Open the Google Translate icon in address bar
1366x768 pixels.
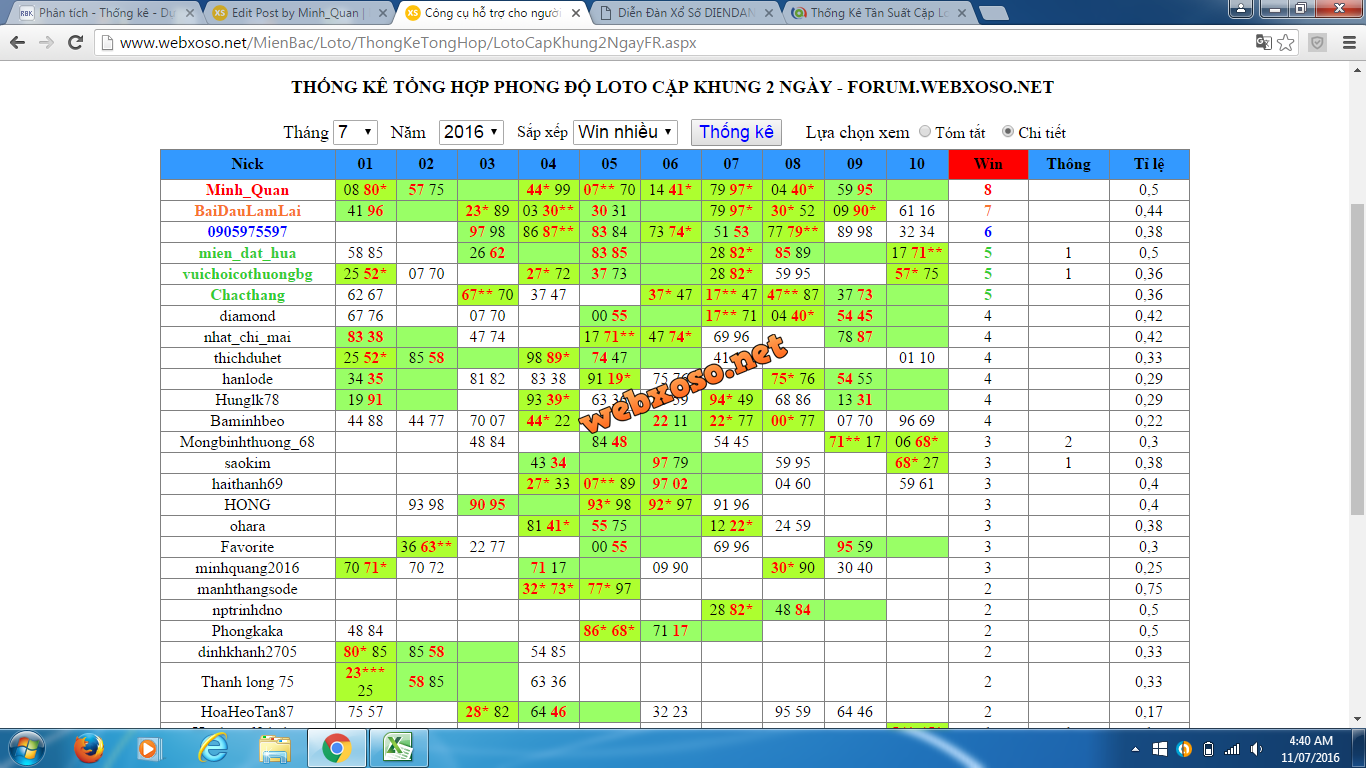[1264, 43]
